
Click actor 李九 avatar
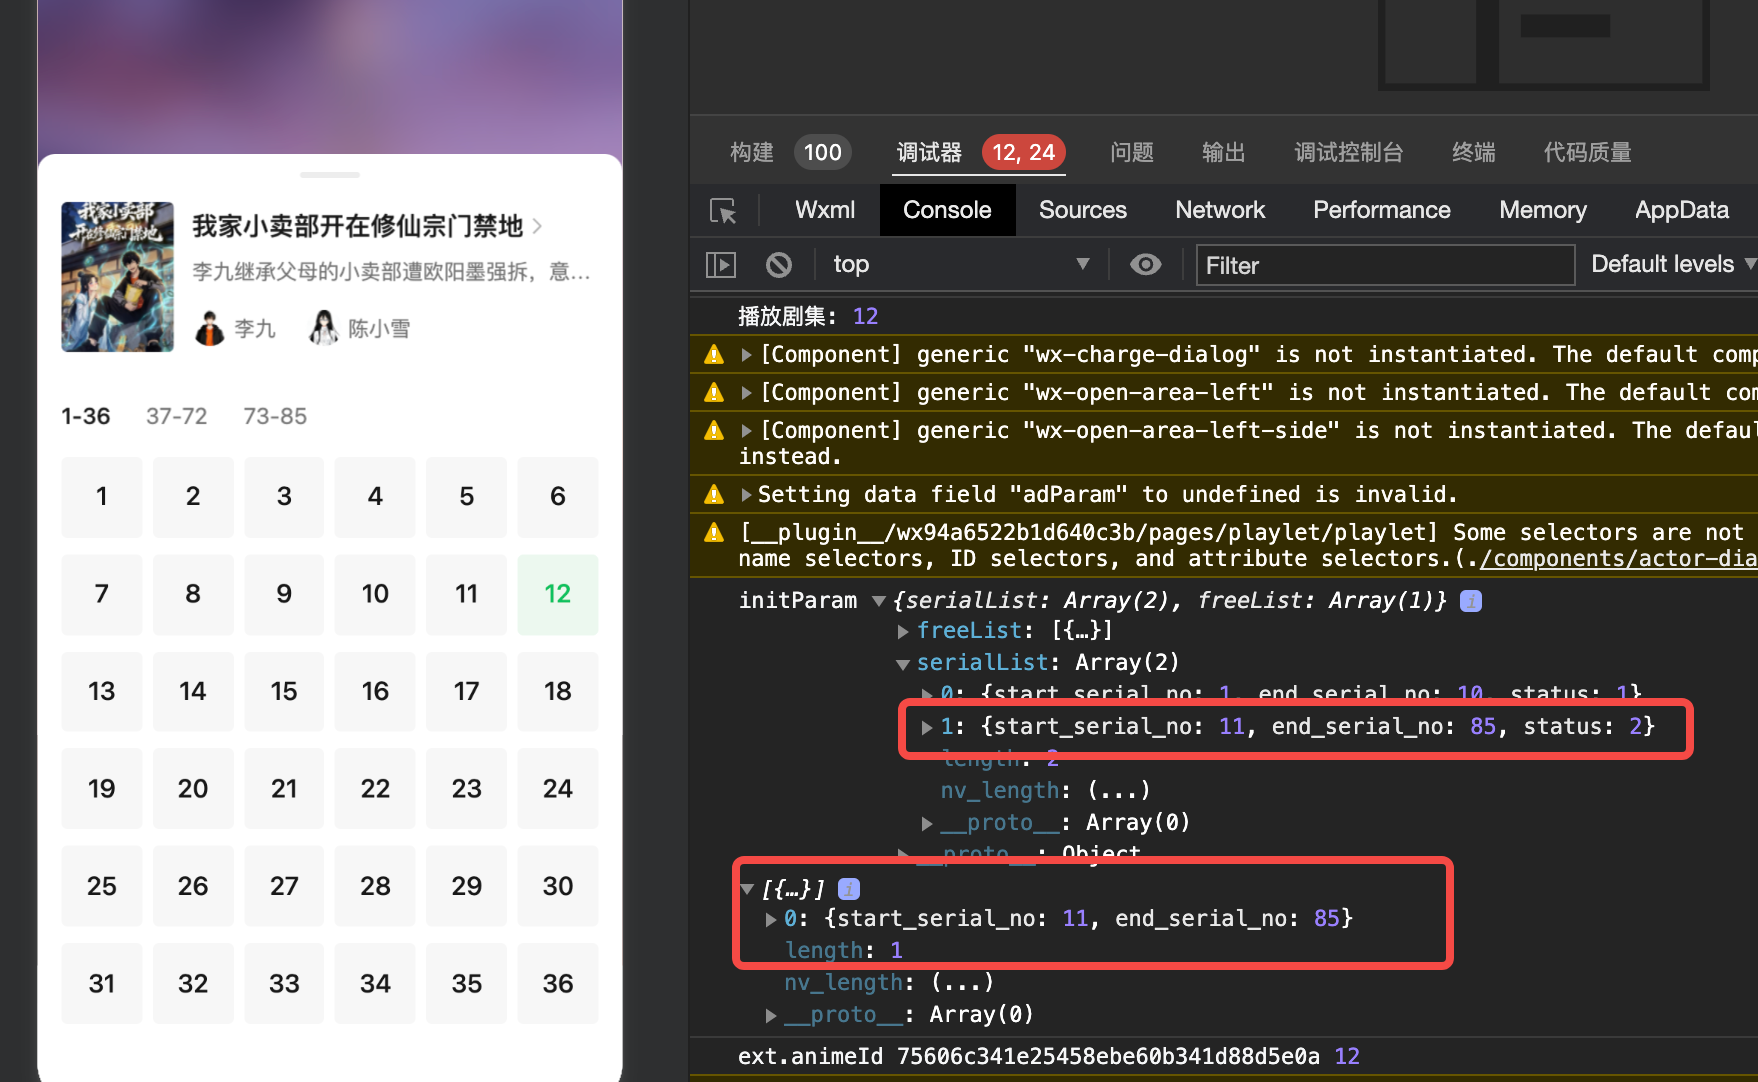[x=210, y=328]
